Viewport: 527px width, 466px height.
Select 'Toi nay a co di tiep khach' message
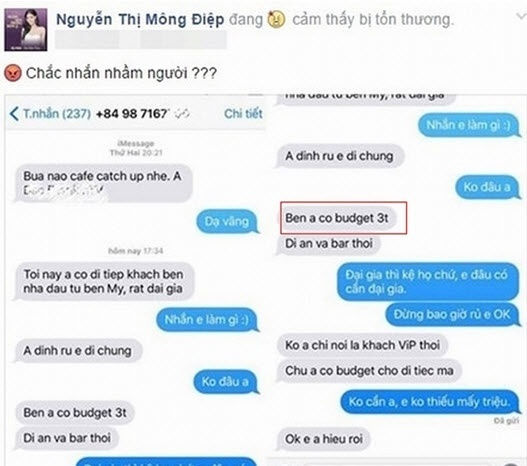(104, 281)
